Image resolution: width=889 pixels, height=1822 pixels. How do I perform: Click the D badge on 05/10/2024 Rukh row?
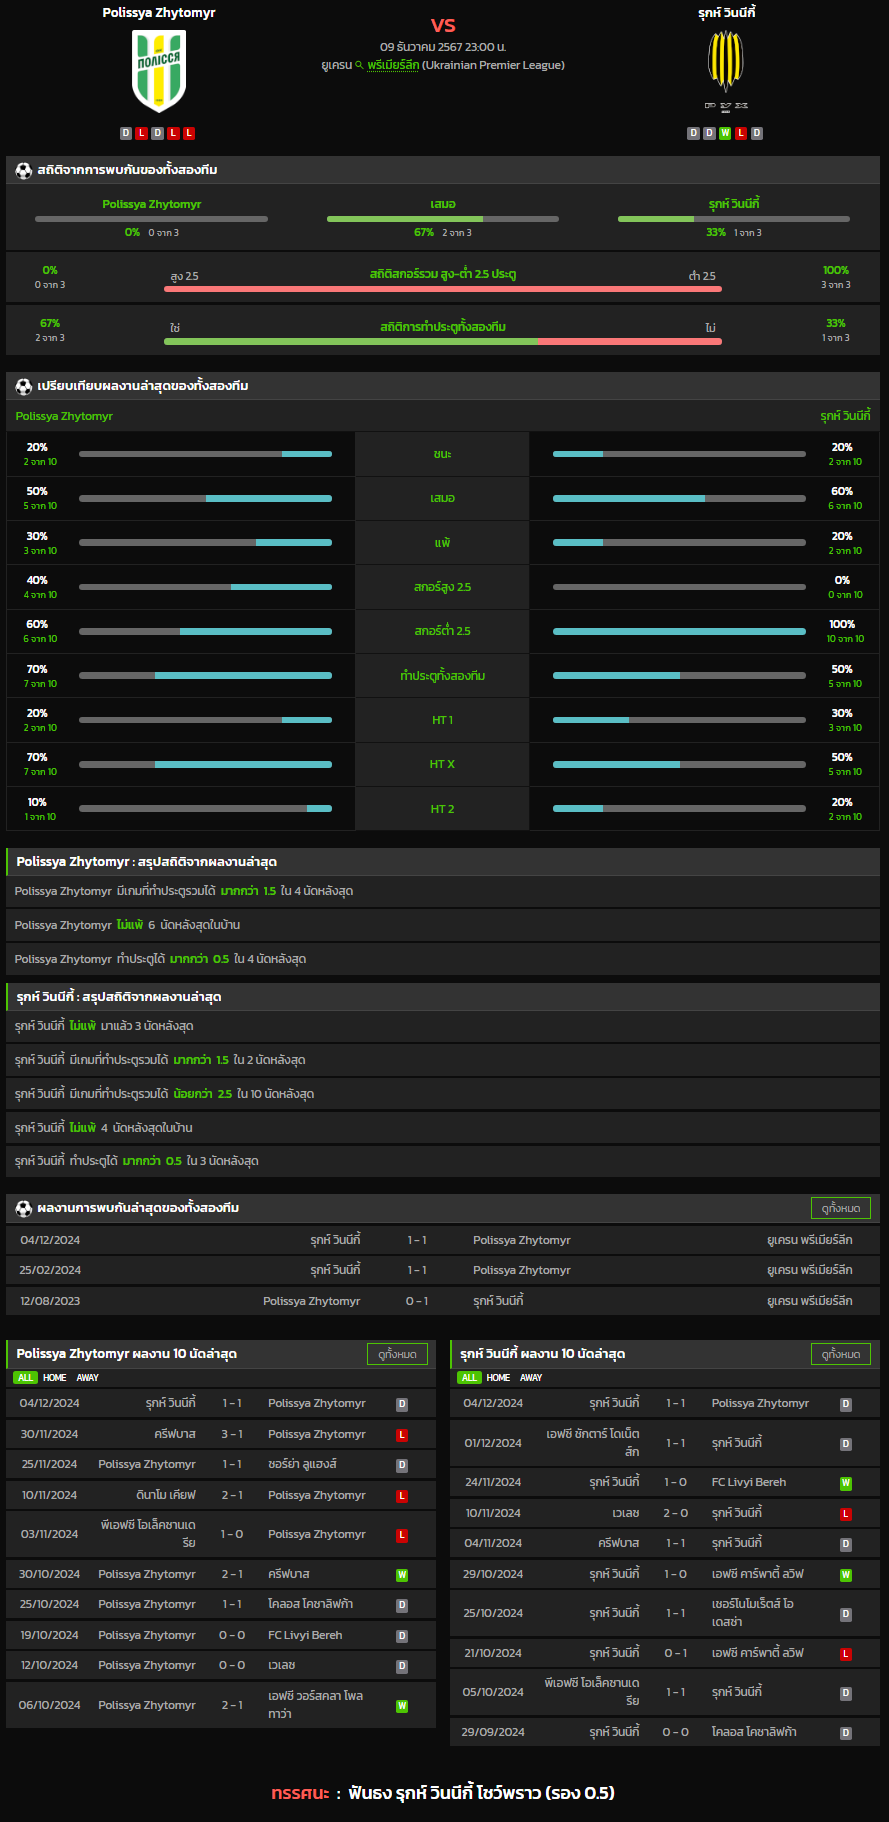pos(846,1693)
